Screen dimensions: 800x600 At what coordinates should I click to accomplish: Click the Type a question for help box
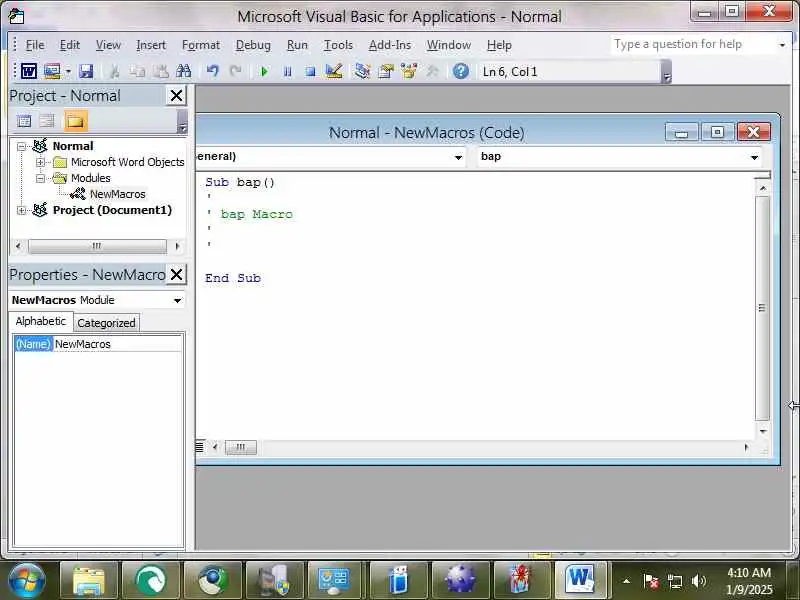coord(693,44)
